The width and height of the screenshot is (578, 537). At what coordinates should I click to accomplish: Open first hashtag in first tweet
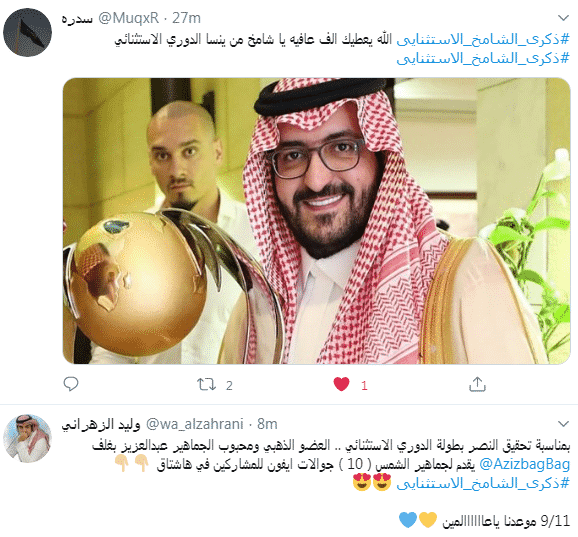coord(483,39)
